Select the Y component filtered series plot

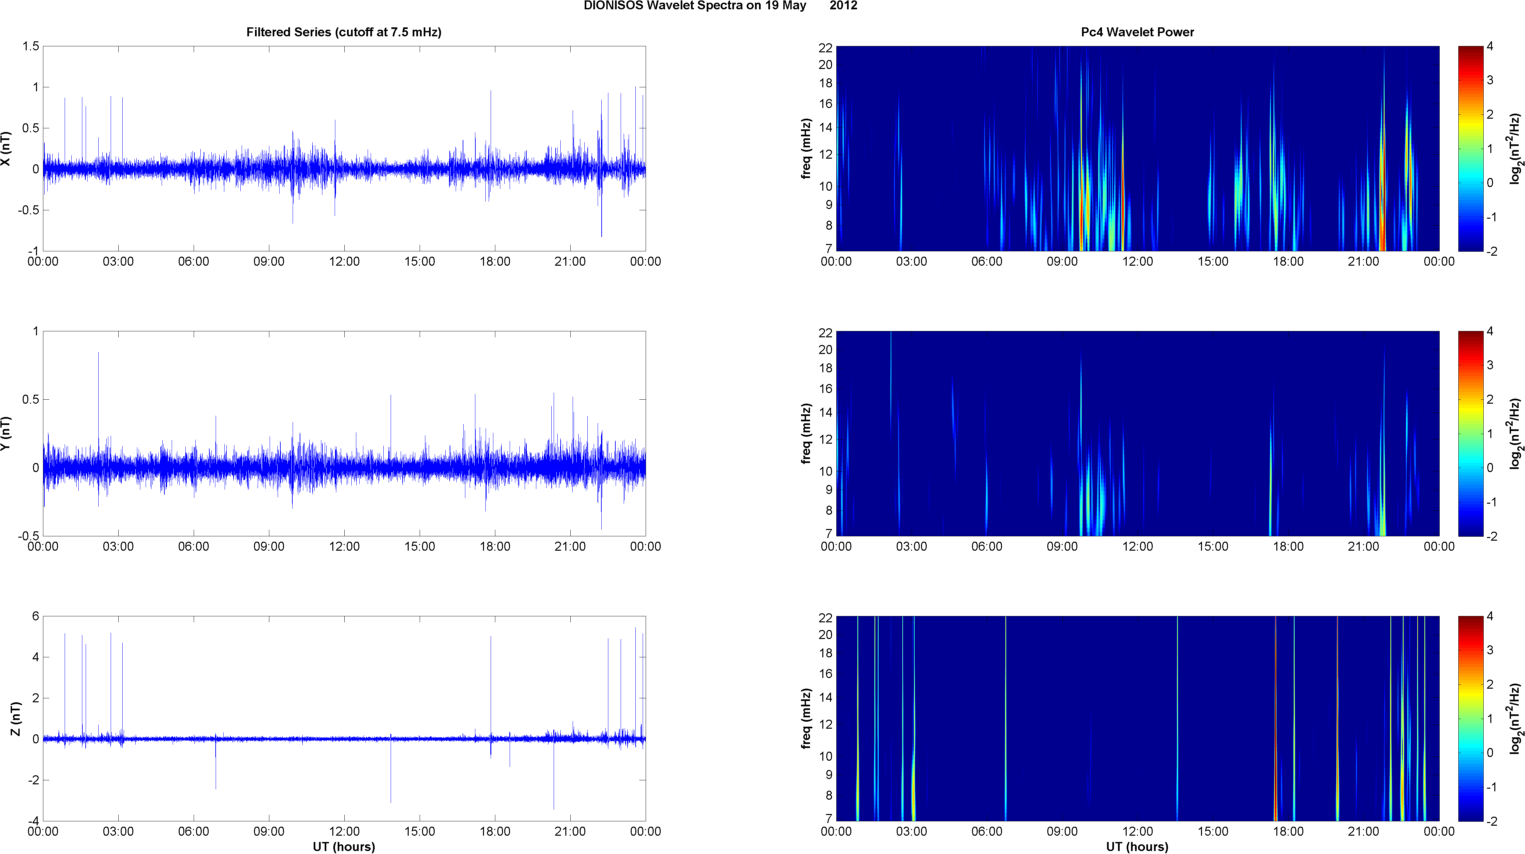click(344, 434)
